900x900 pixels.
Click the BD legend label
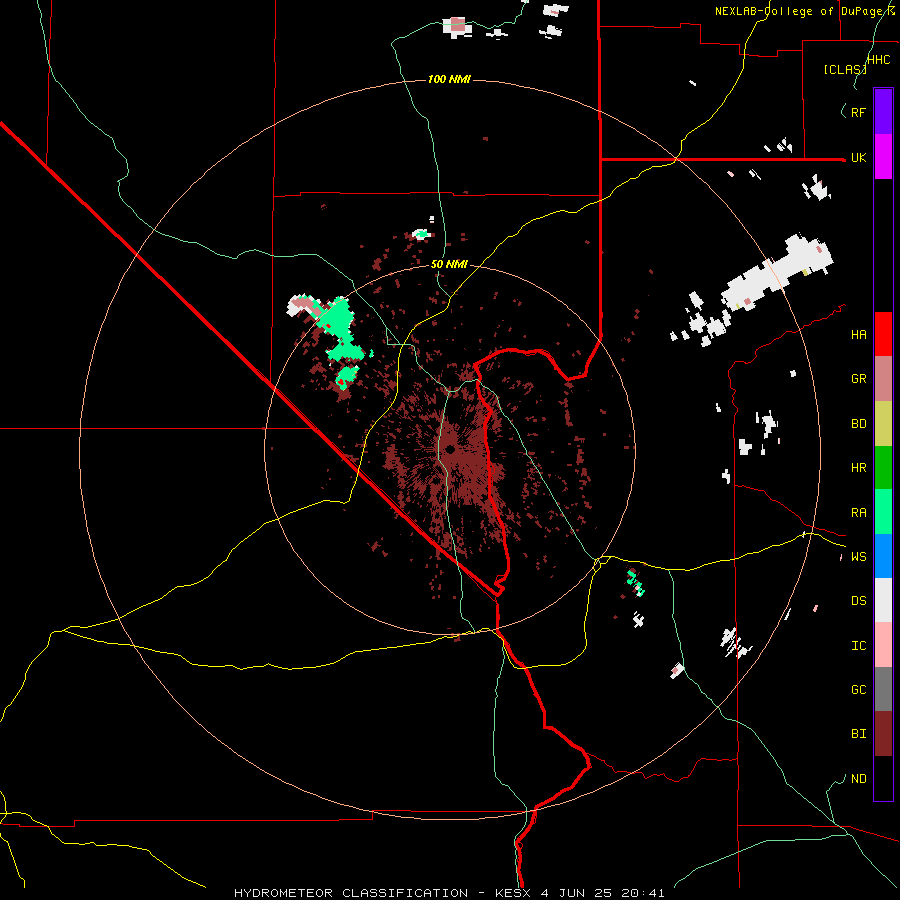[x=858, y=424]
